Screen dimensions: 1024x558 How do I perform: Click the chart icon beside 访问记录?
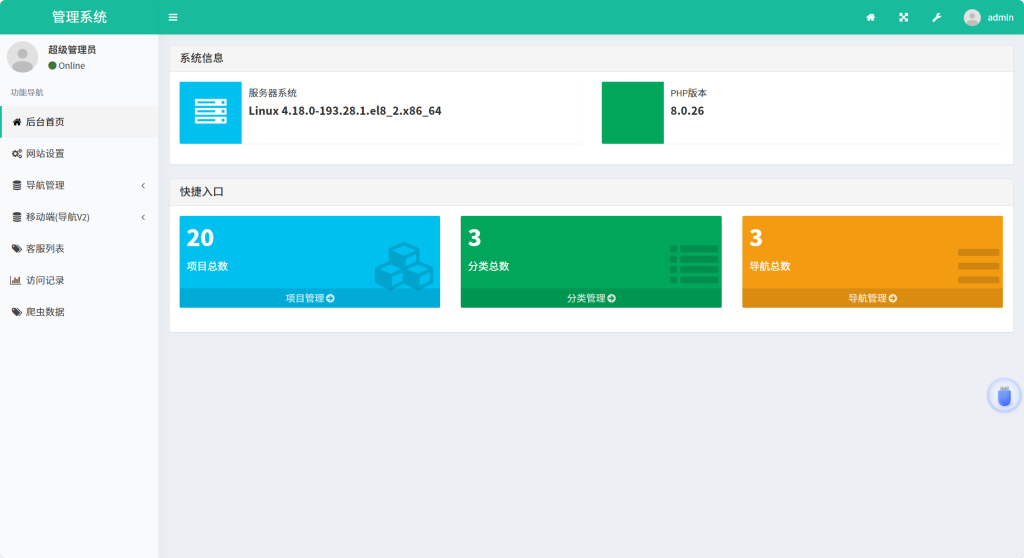[x=16, y=281]
